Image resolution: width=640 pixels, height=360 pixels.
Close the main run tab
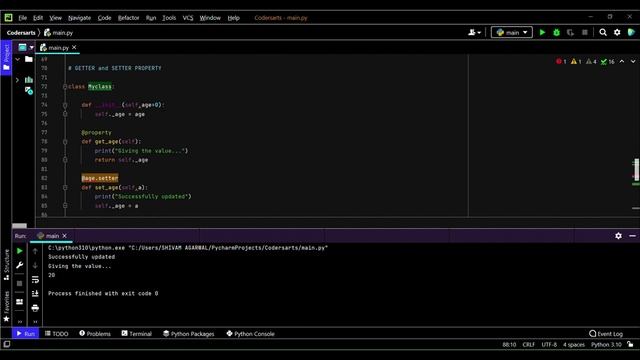coord(64,236)
